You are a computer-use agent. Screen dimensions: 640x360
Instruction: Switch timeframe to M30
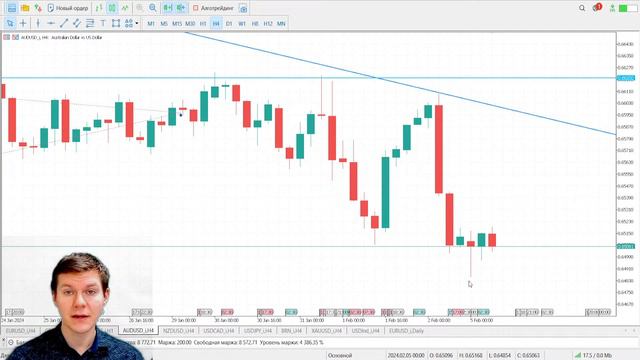[190, 24]
